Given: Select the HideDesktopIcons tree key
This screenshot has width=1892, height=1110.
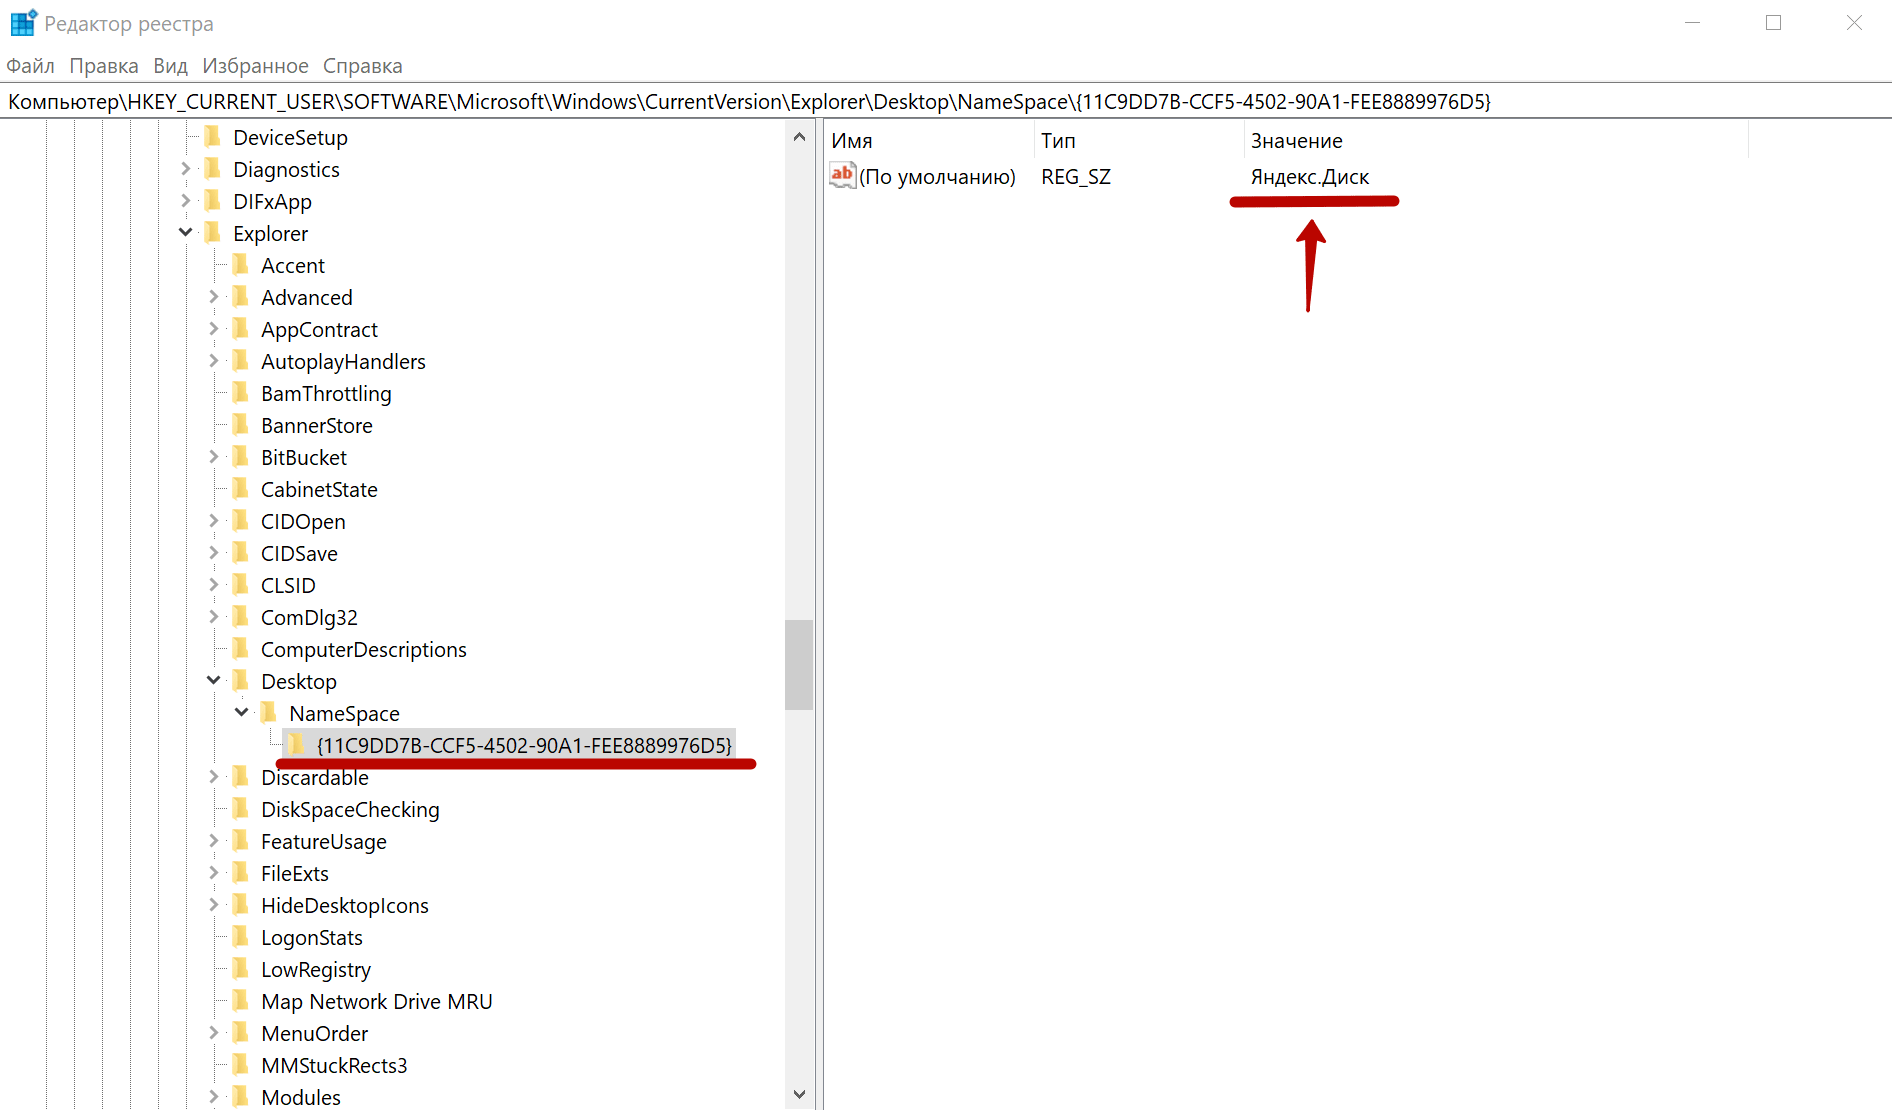Looking at the screenshot, I should coord(345,906).
